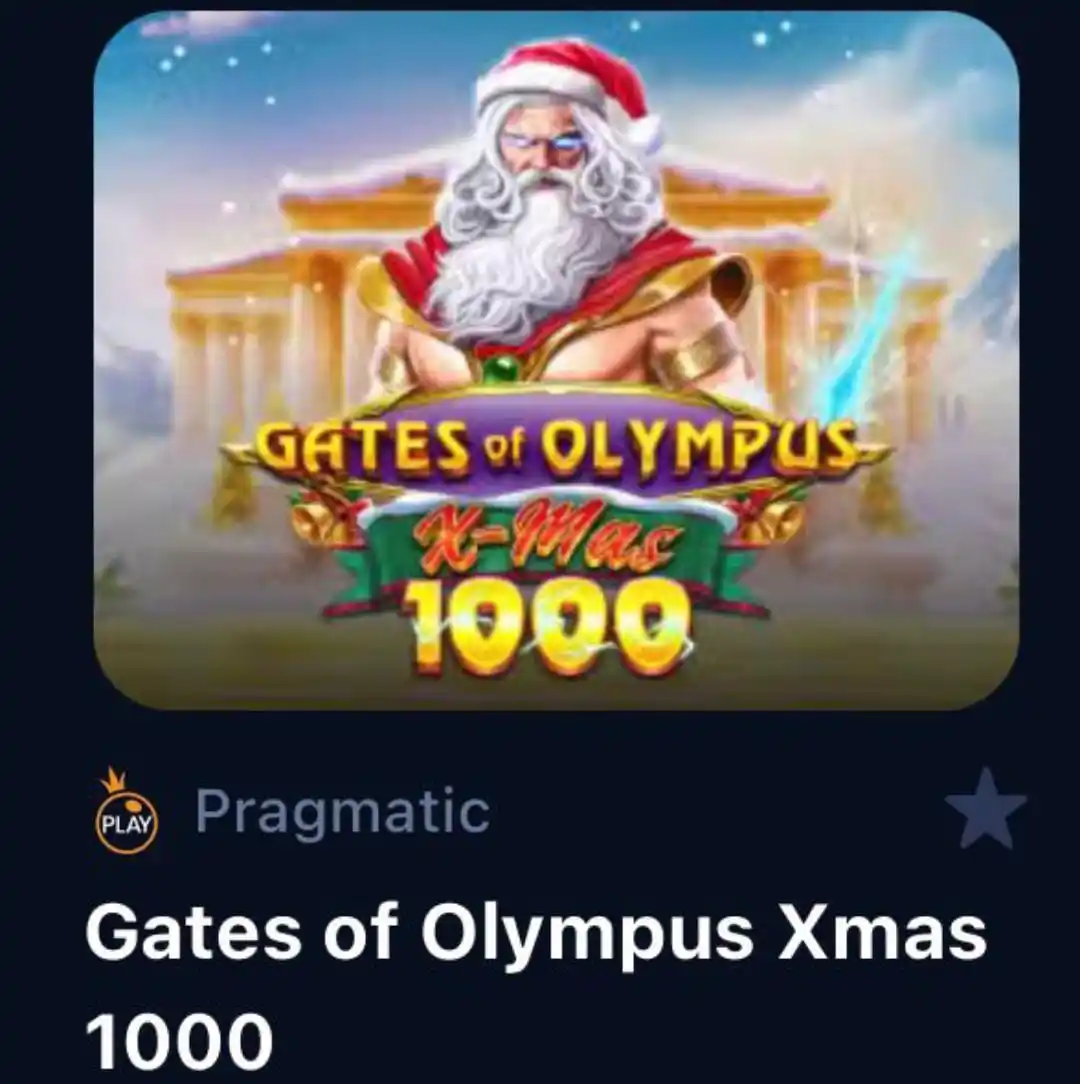Click the crown atop Pragmatic Play logo
Image resolution: width=1080 pixels, height=1084 pixels.
(113, 781)
